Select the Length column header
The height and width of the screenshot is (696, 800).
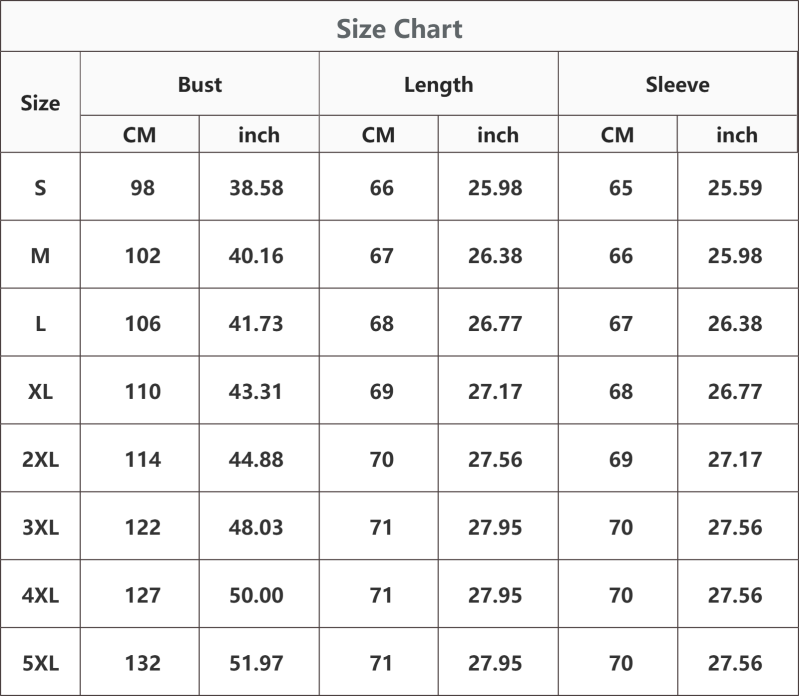tap(439, 85)
